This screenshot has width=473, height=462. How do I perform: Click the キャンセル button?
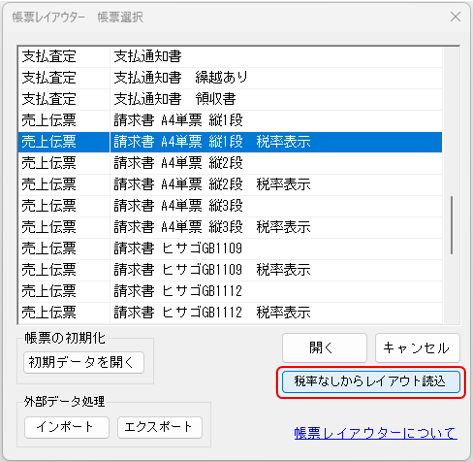pyautogui.click(x=417, y=348)
